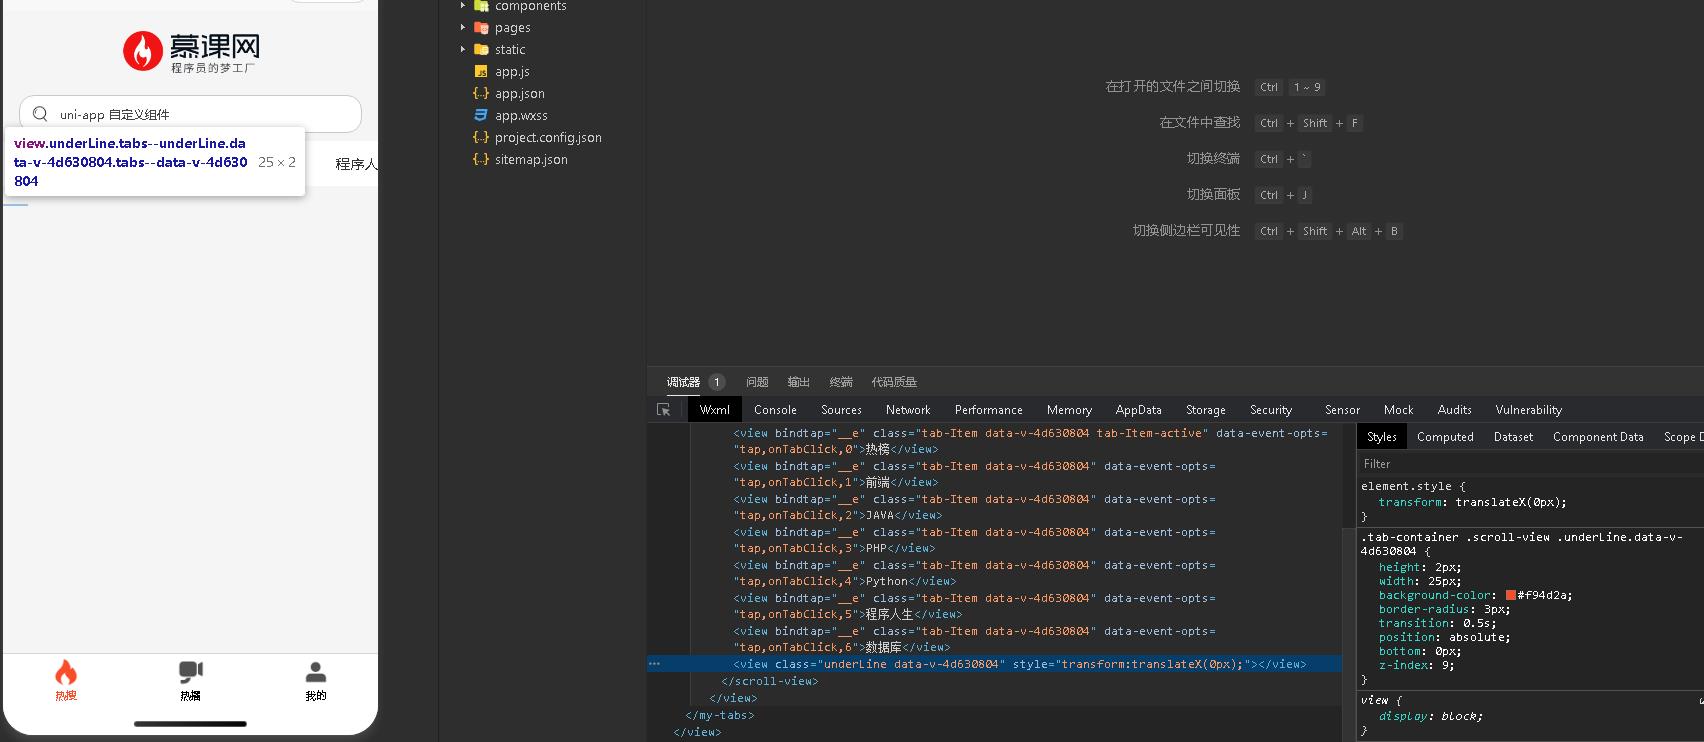
Task: Select the Python tab-Item row in Wxml
Action: tap(975, 573)
